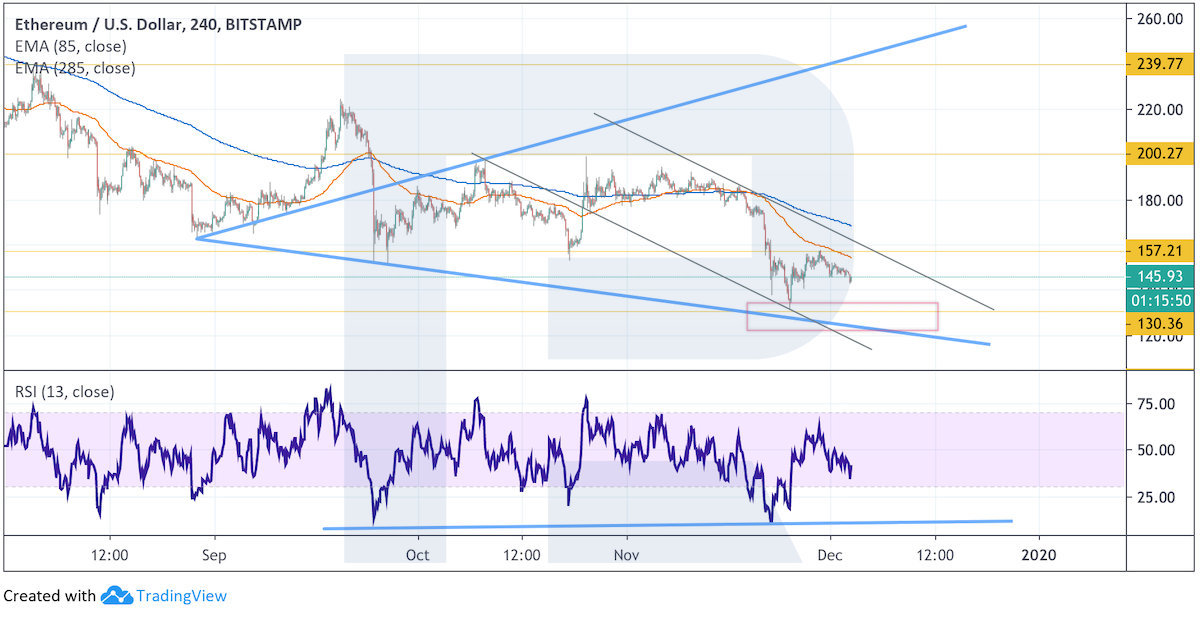Click the 260.00 price axis value

1159,19
